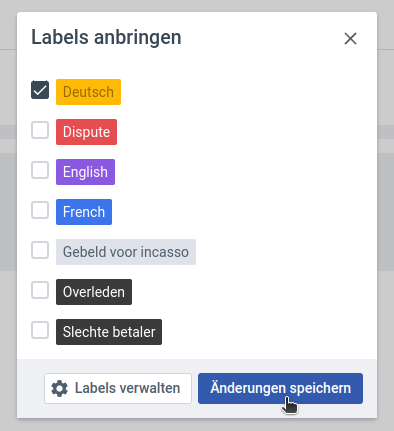The height and width of the screenshot is (431, 394).
Task: Select the Gebeld voor incasso checkbox
Action: 40,250
